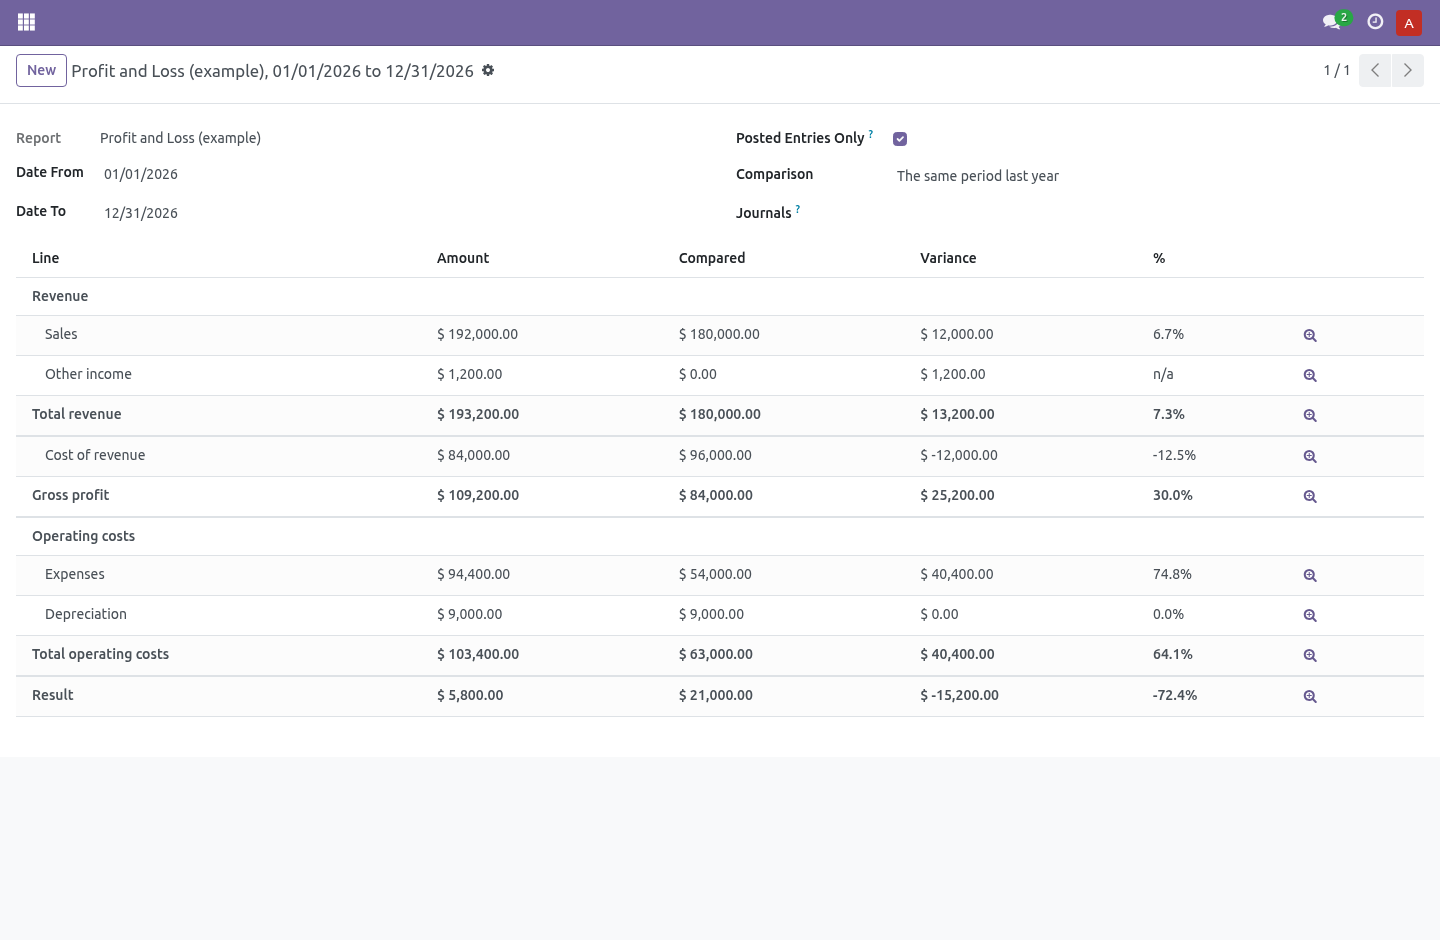
Task: Go to the next record arrow
Action: click(1408, 70)
